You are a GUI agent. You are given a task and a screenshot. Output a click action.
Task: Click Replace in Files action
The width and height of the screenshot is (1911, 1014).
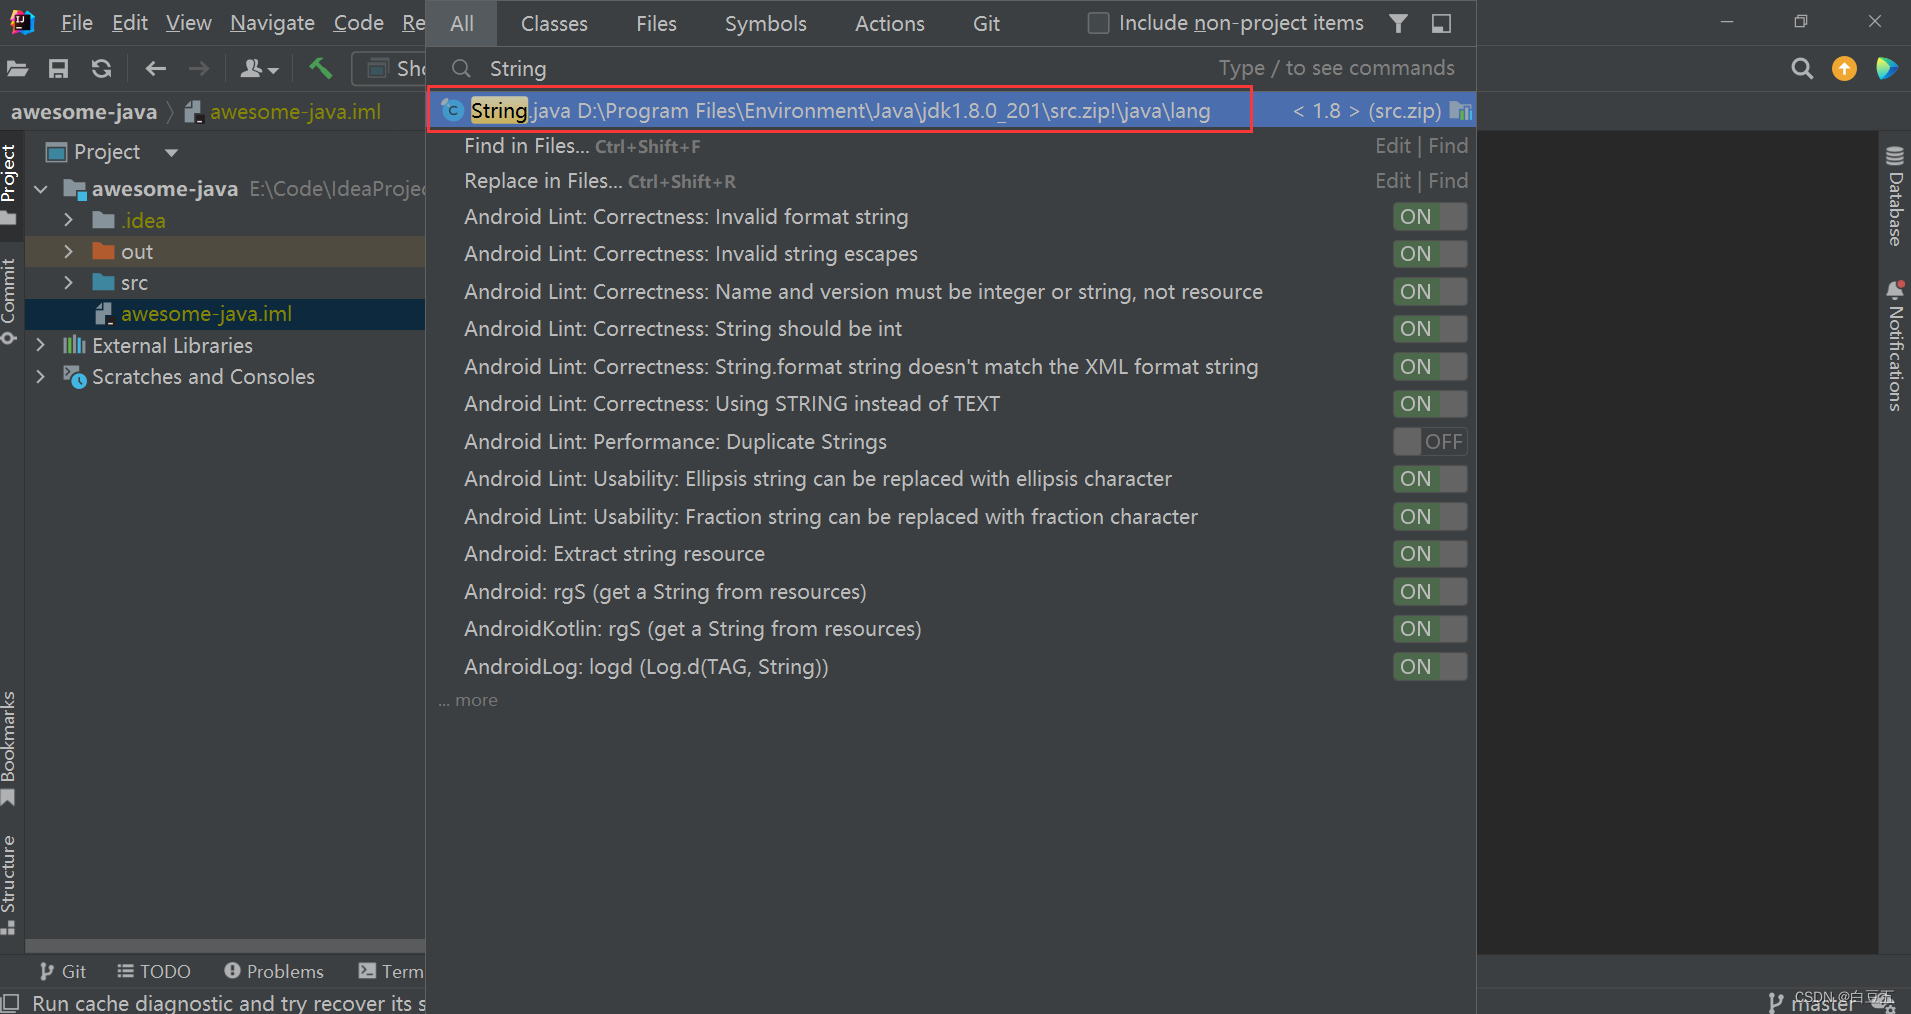pos(952,181)
